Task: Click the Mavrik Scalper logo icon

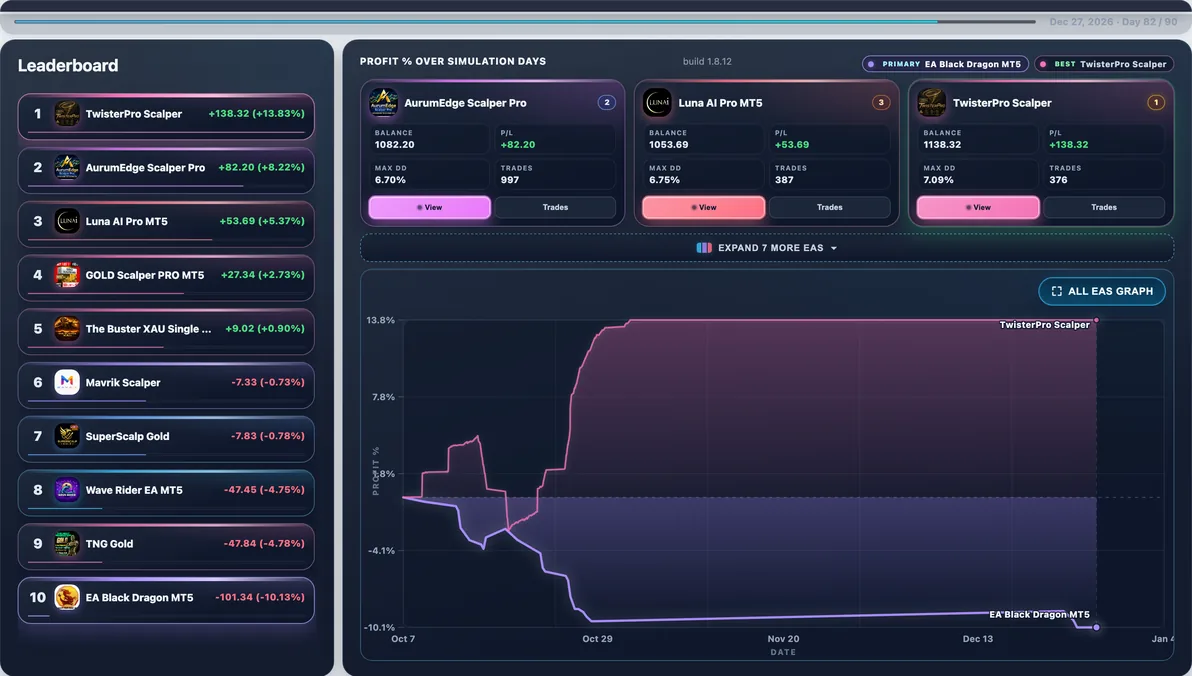Action: [x=67, y=382]
